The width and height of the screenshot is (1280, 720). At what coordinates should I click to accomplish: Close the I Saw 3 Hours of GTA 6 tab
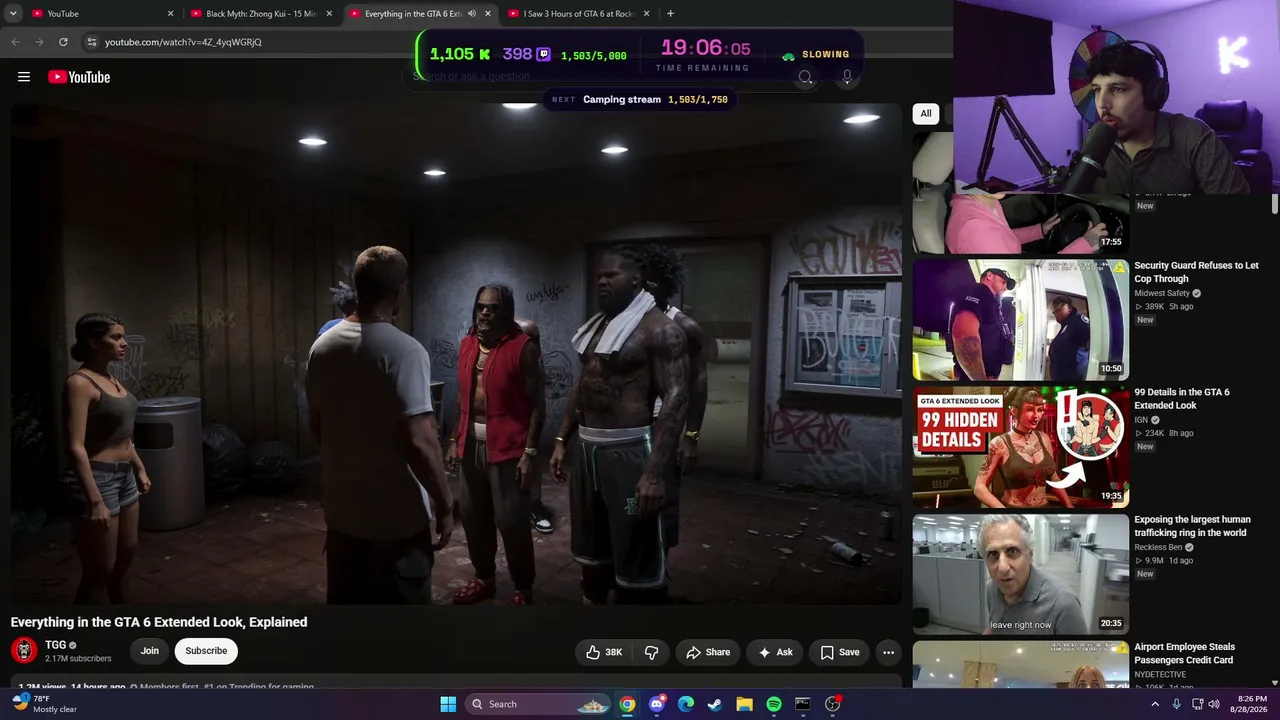coord(647,14)
